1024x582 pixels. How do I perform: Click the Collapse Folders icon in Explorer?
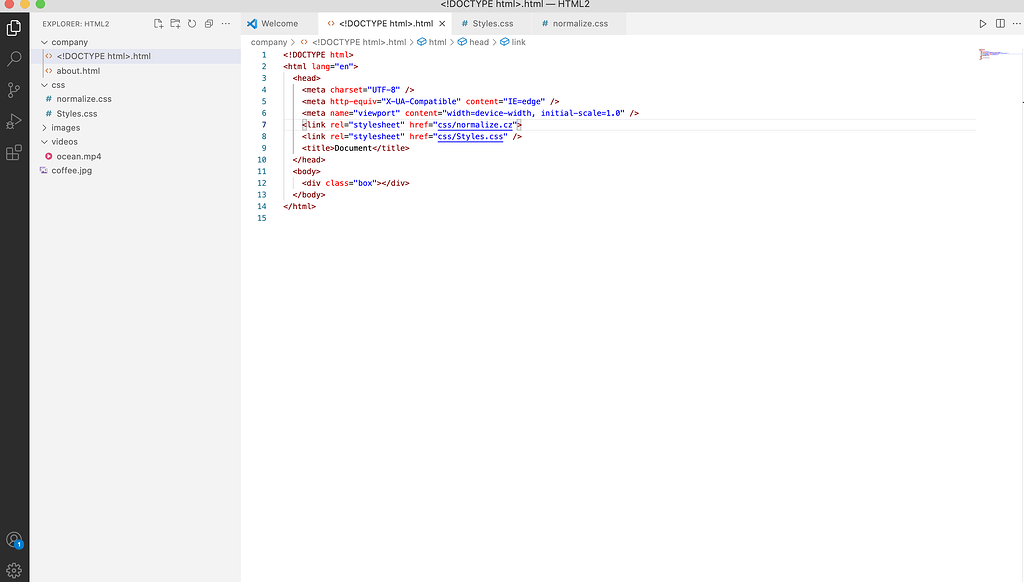pos(209,23)
